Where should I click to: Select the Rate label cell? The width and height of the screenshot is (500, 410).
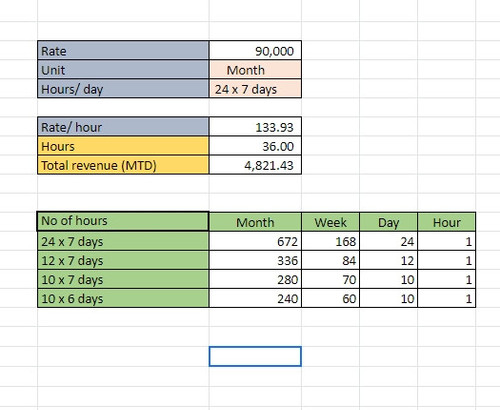click(x=123, y=50)
